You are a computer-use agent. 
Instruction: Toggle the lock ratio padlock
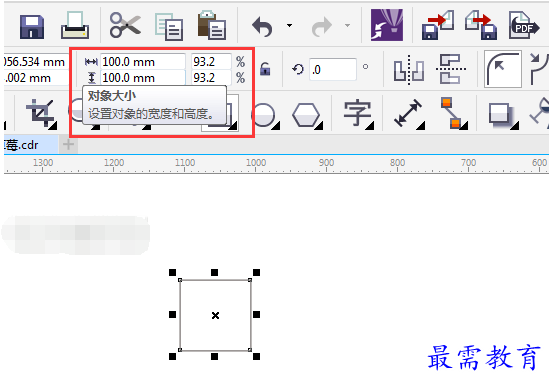click(x=265, y=69)
